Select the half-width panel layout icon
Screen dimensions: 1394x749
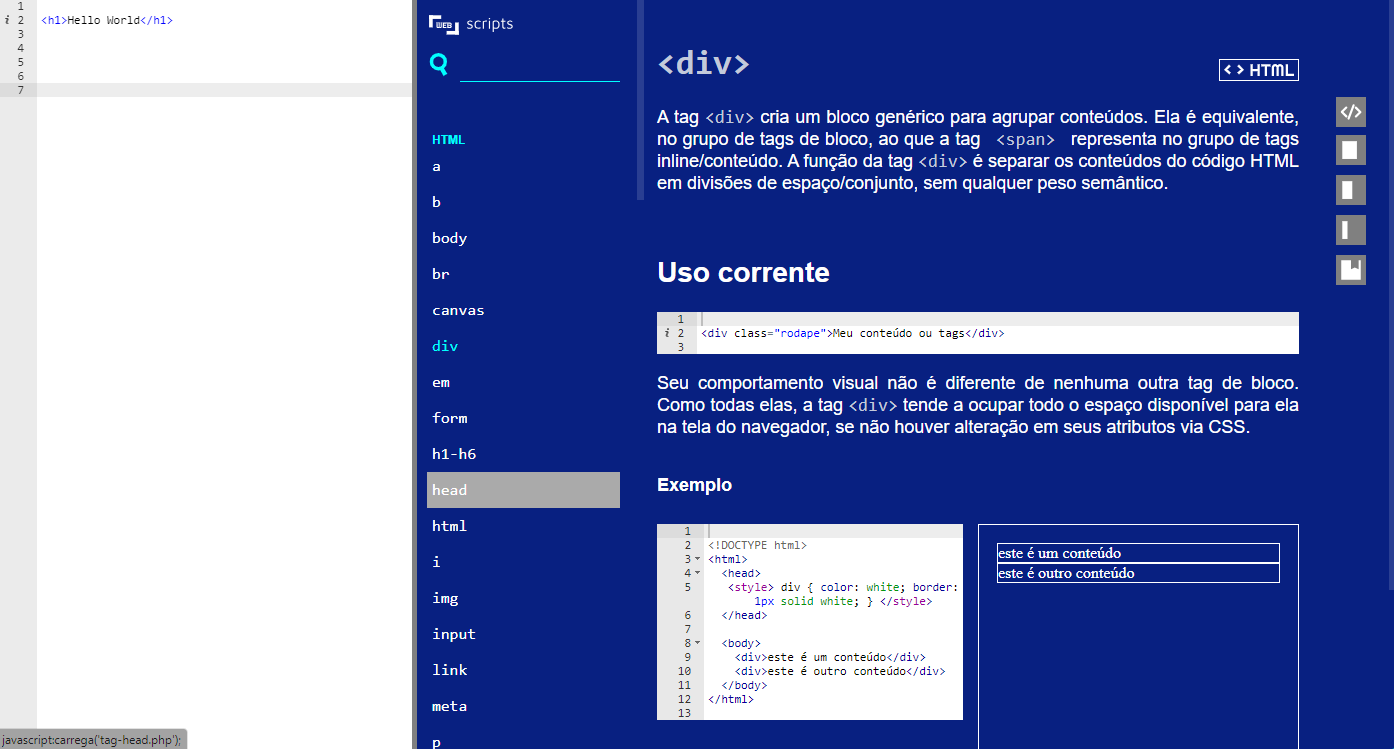tap(1350, 190)
